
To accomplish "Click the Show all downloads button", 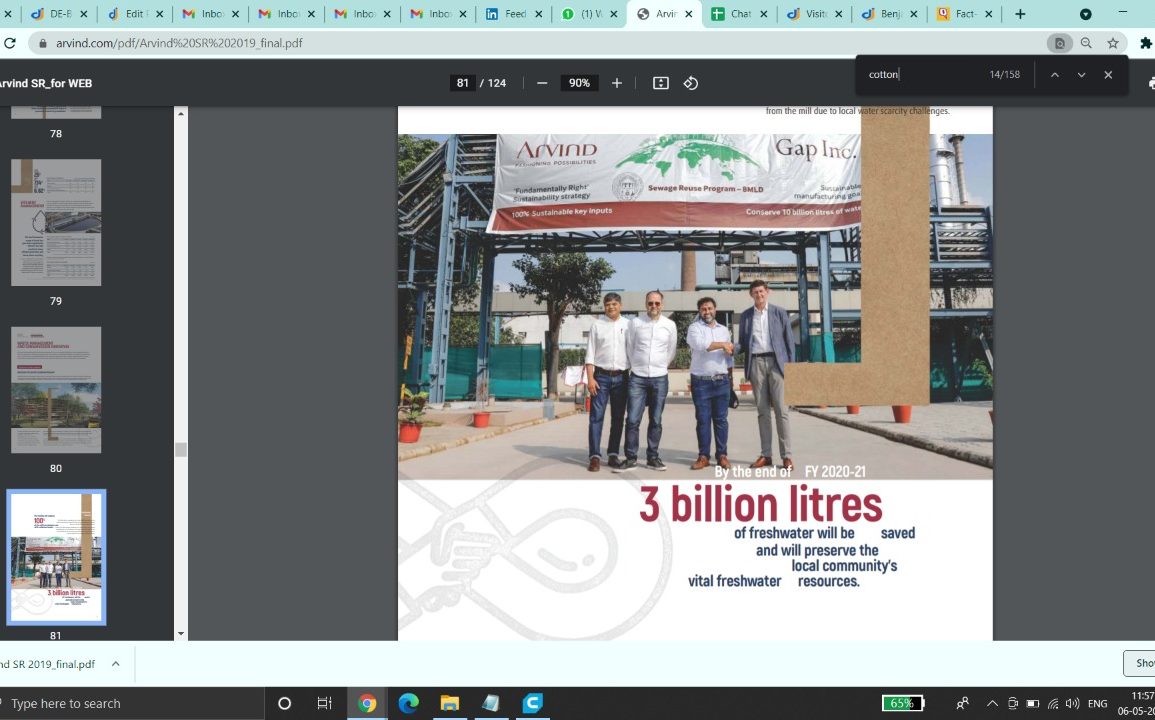I will [1139, 663].
